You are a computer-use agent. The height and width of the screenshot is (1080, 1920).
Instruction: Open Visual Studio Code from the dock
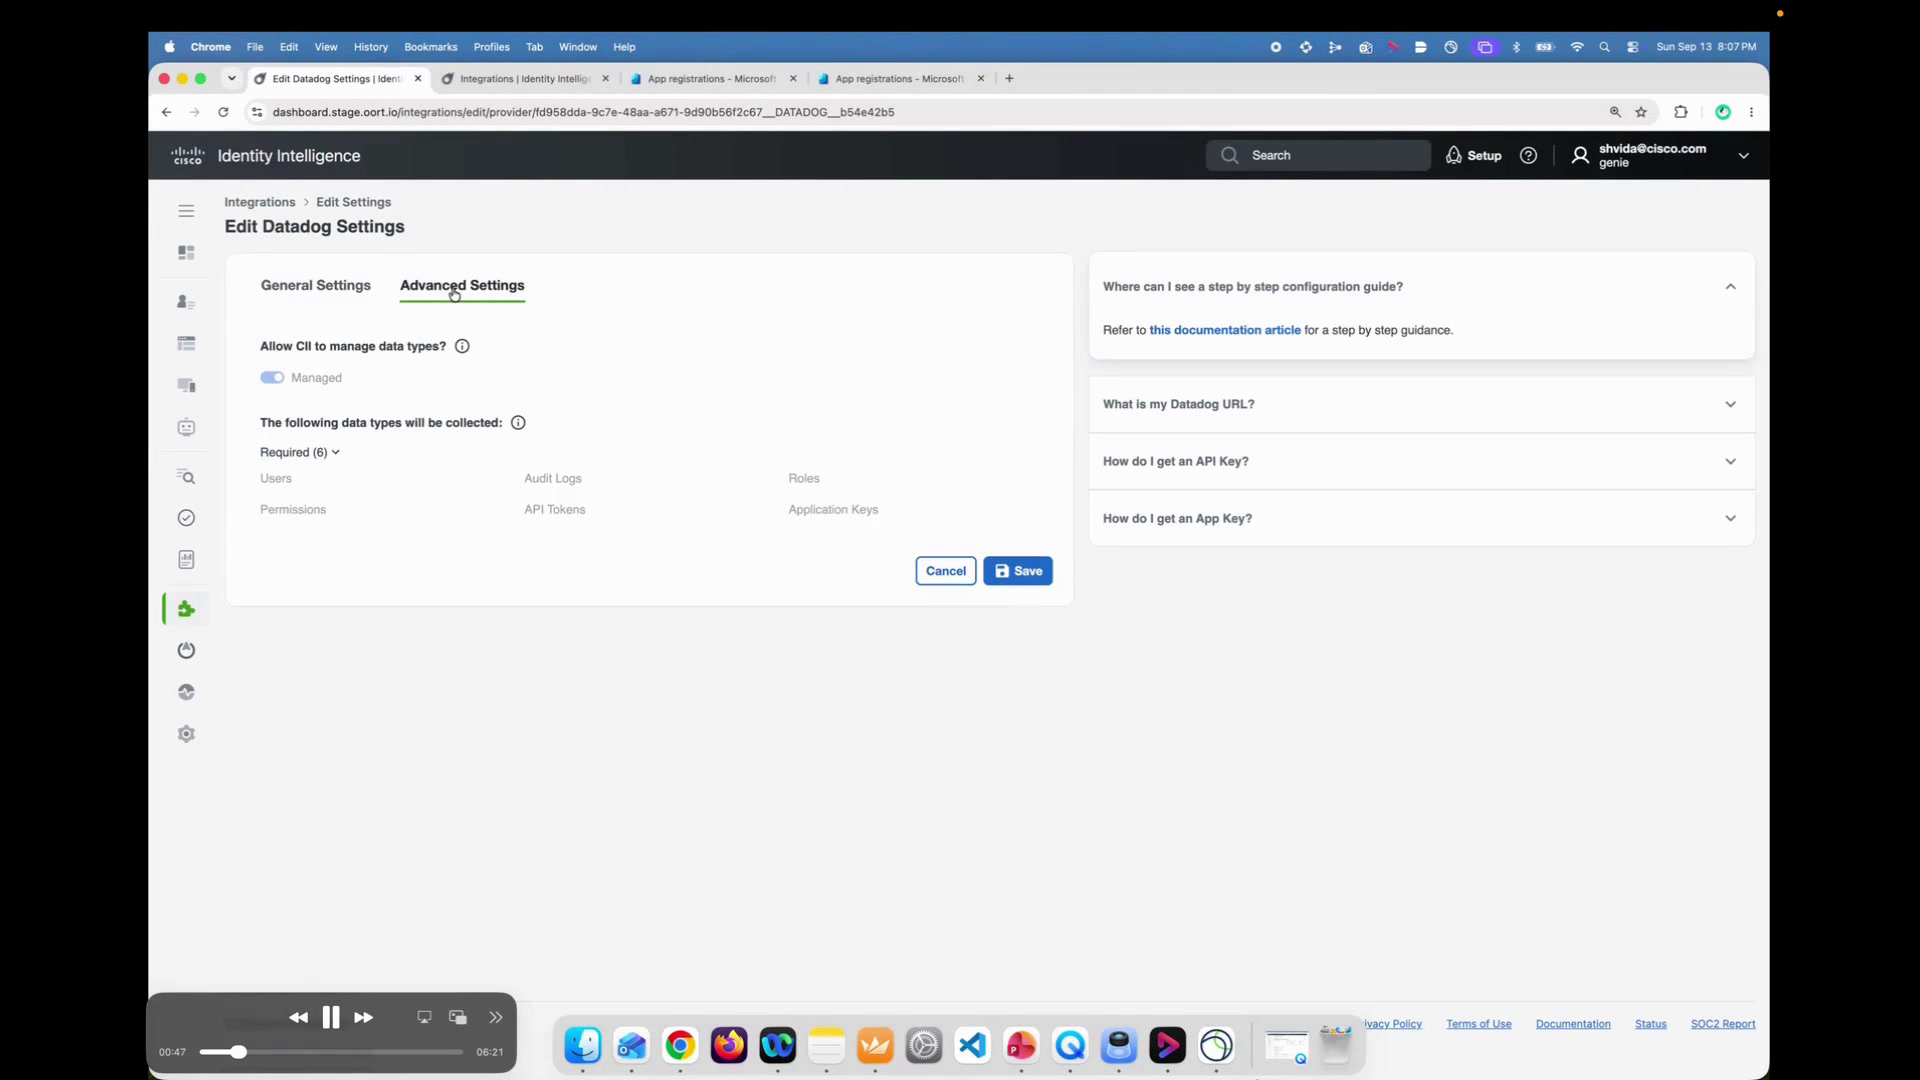pos(972,1046)
